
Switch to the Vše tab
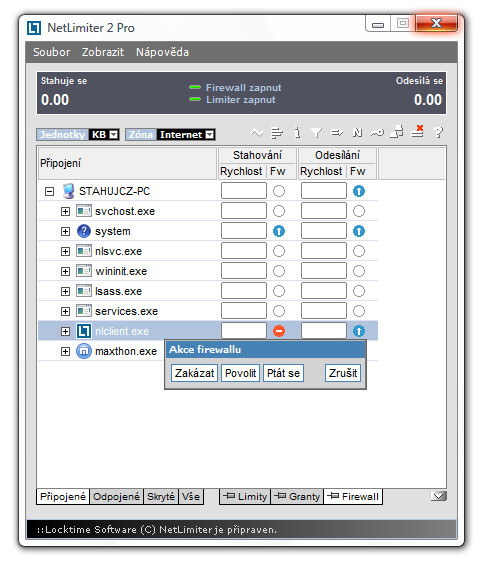coord(191,496)
